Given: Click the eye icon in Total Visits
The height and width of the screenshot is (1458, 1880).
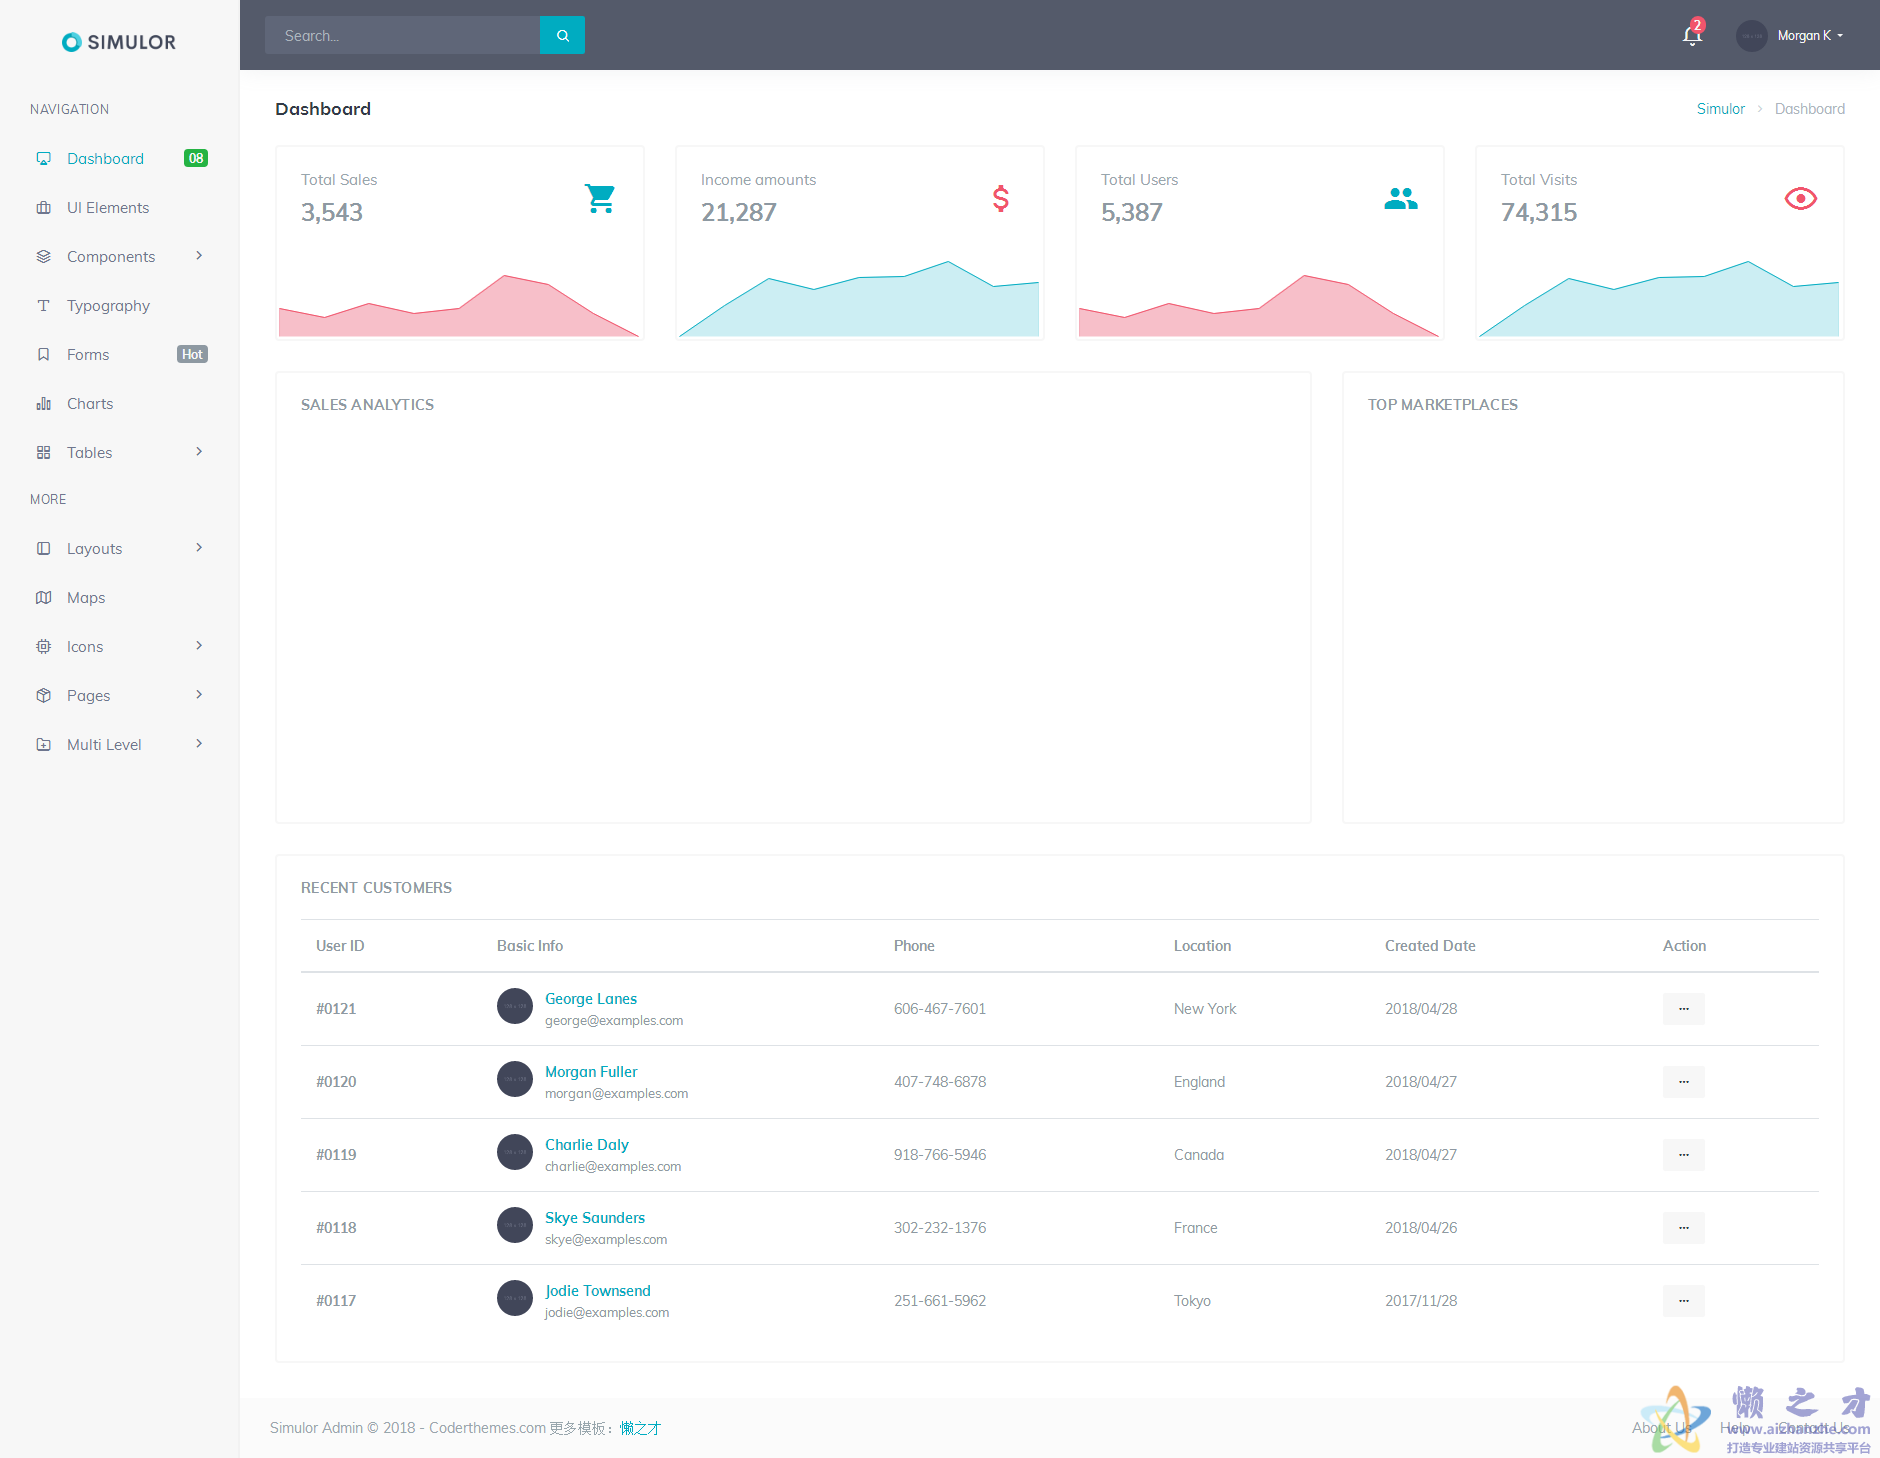Looking at the screenshot, I should [1800, 198].
